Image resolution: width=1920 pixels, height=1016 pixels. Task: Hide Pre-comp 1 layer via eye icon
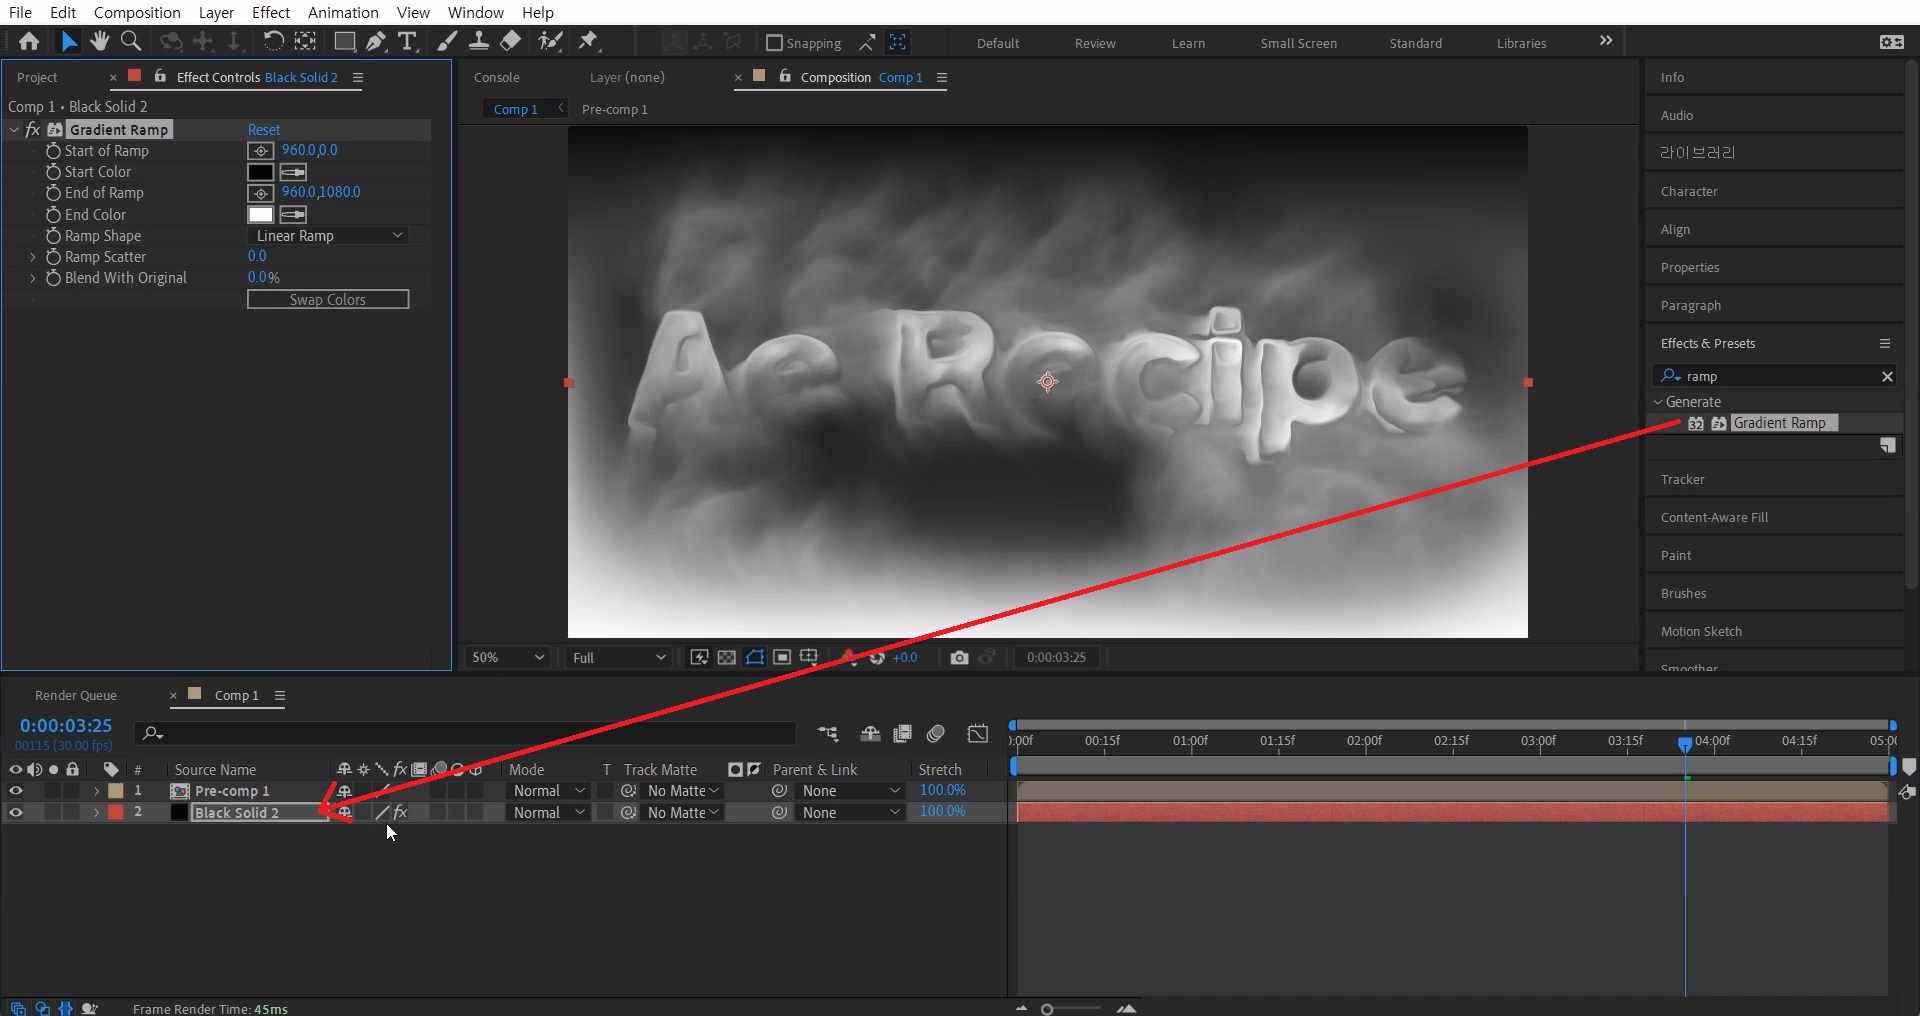coord(15,791)
